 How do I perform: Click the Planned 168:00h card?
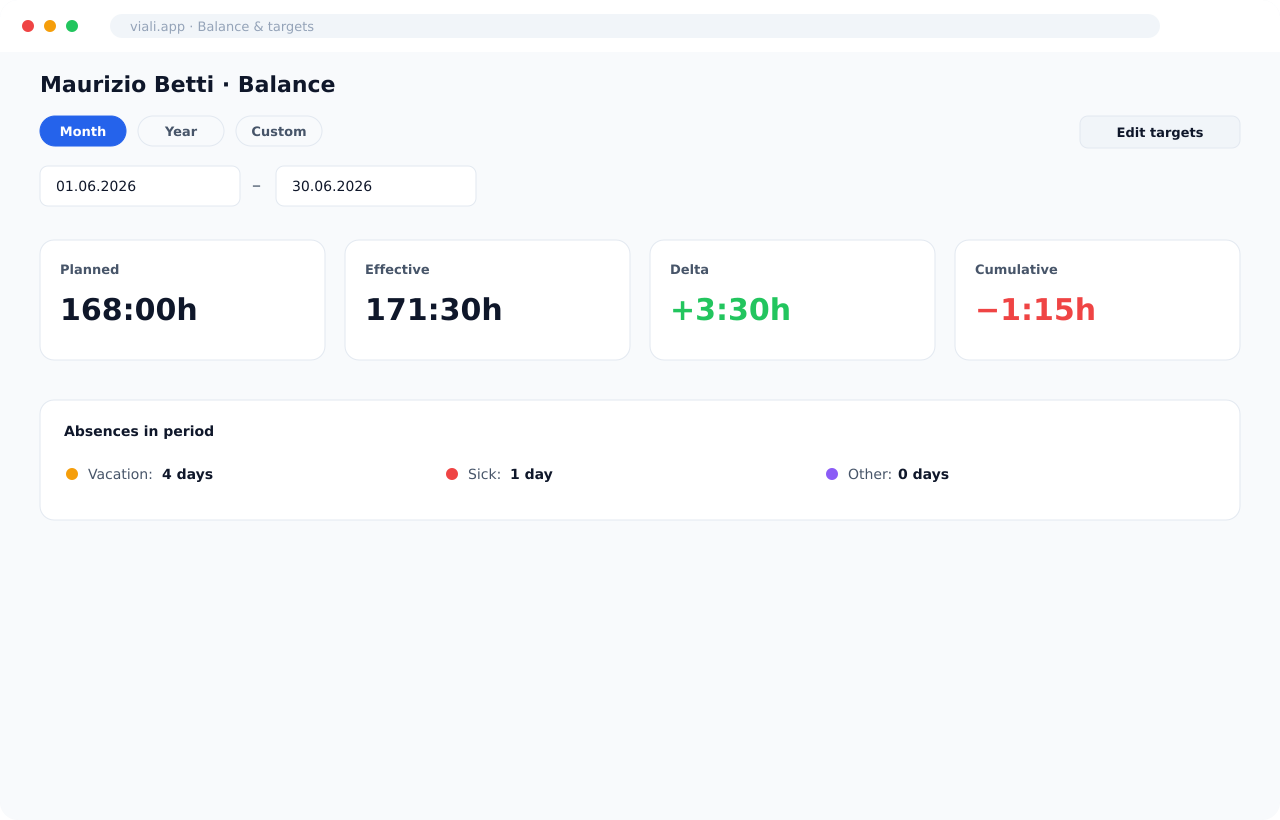(x=182, y=300)
